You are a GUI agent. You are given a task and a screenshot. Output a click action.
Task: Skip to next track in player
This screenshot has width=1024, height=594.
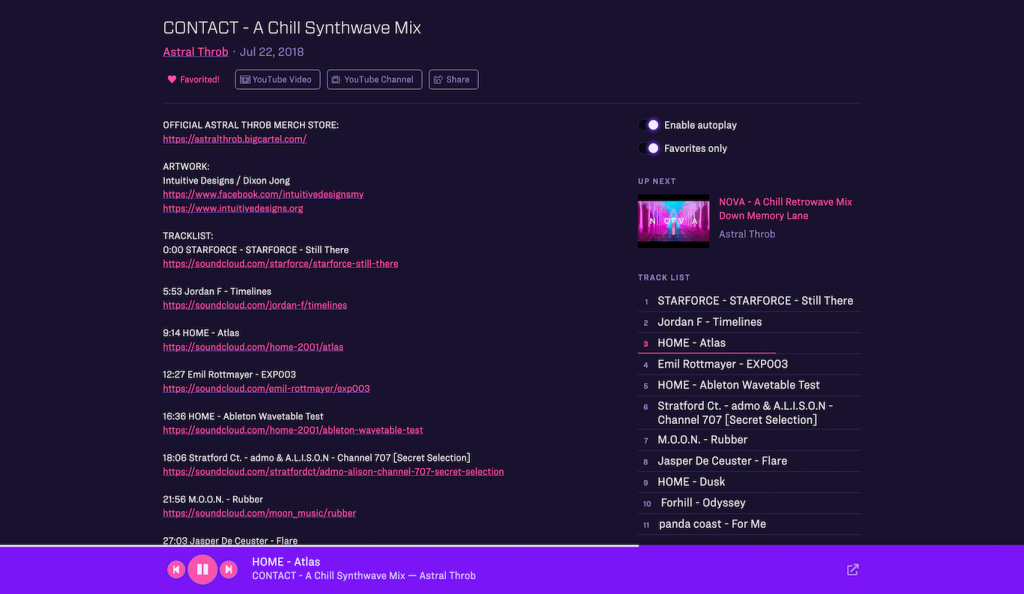click(x=229, y=569)
